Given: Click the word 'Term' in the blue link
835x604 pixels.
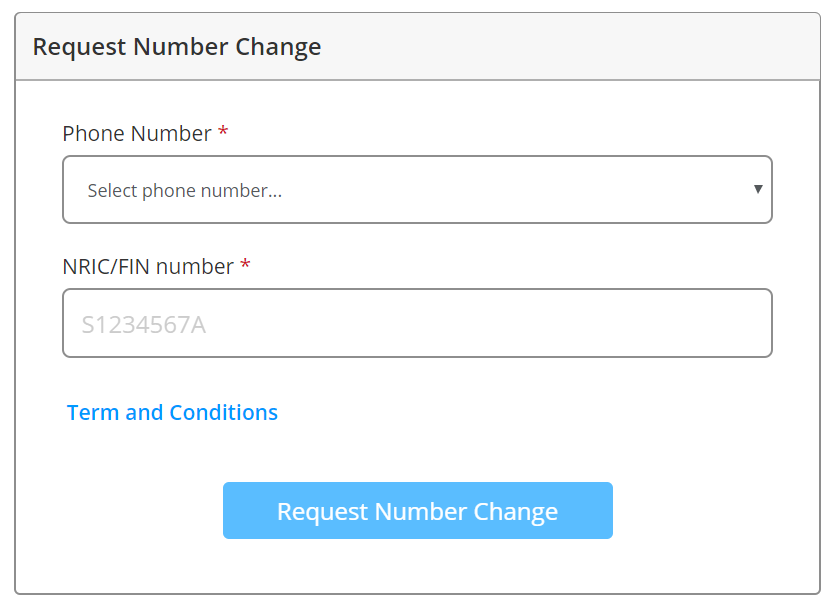Looking at the screenshot, I should pos(93,412).
